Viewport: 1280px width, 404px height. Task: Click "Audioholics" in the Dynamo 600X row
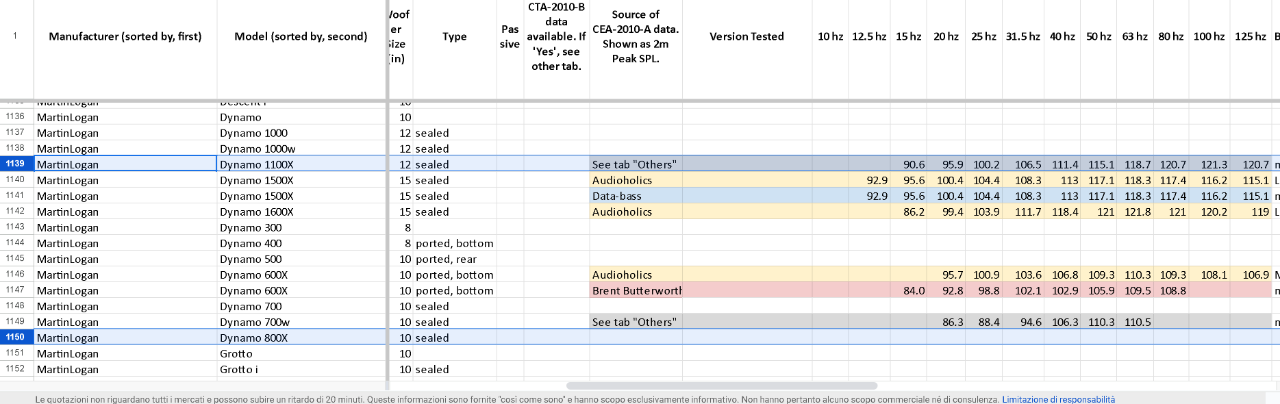pyautogui.click(x=635, y=274)
